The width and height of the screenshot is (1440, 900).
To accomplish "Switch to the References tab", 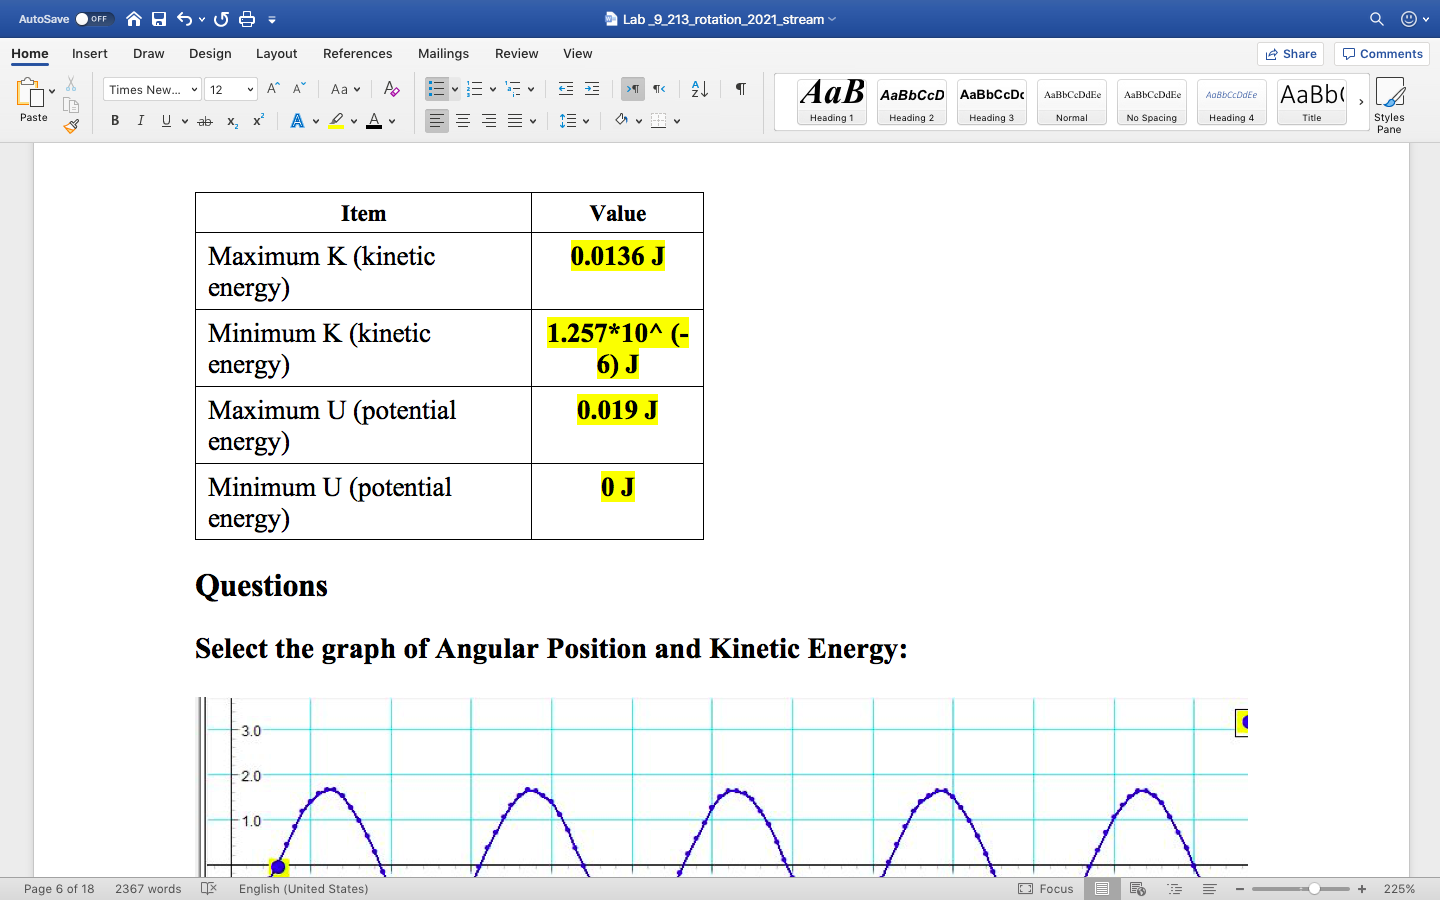I will click(357, 54).
